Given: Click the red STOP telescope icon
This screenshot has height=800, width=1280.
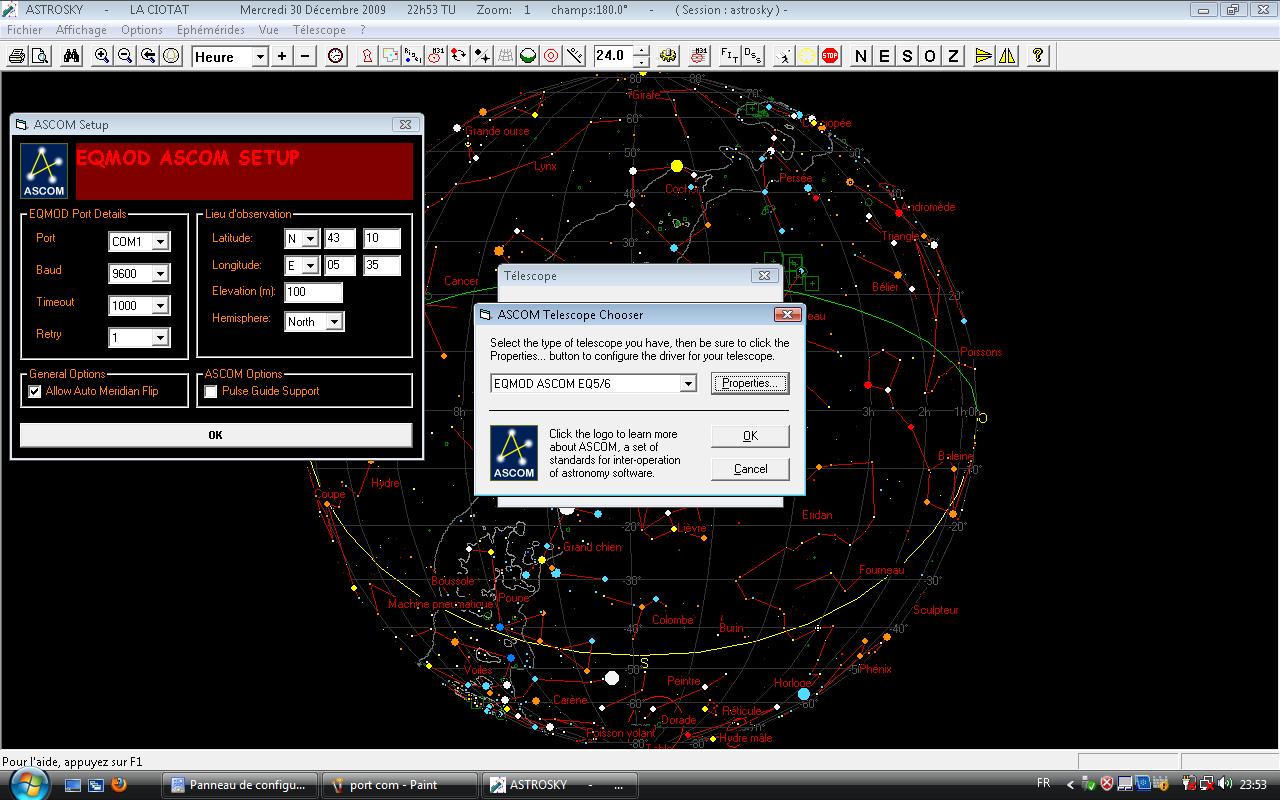Looking at the screenshot, I should (x=830, y=56).
